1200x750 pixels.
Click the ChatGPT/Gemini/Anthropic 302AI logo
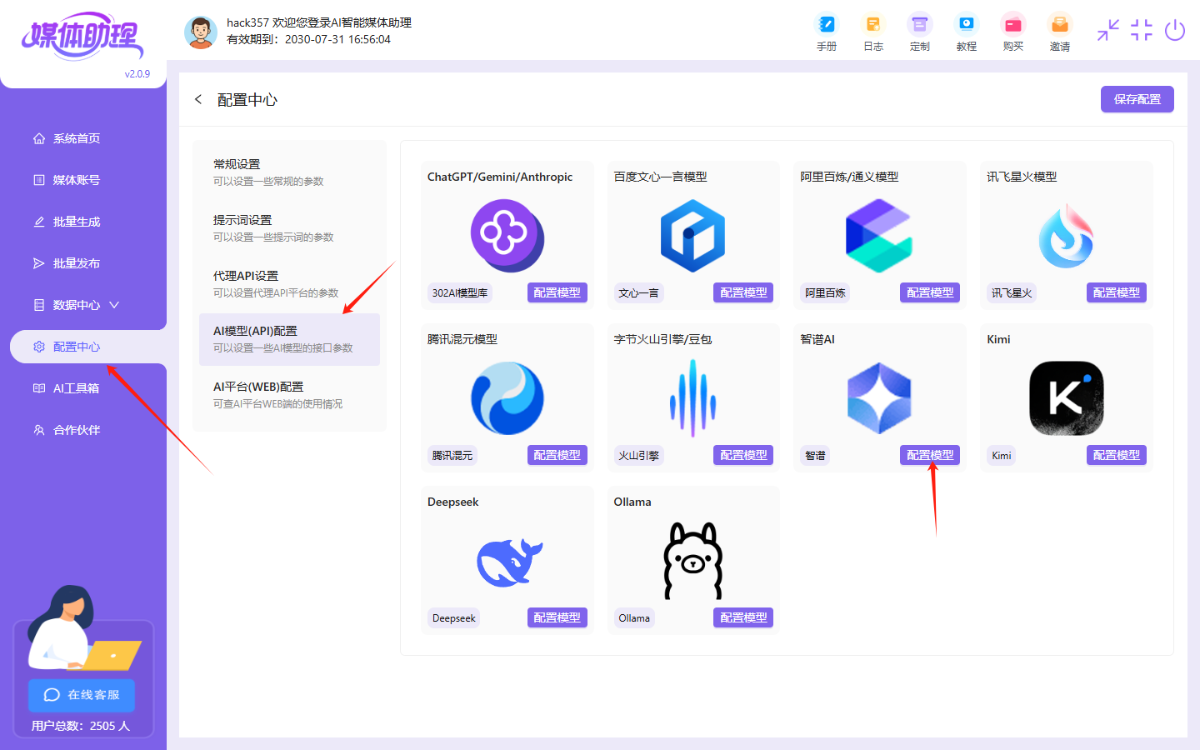click(507, 236)
